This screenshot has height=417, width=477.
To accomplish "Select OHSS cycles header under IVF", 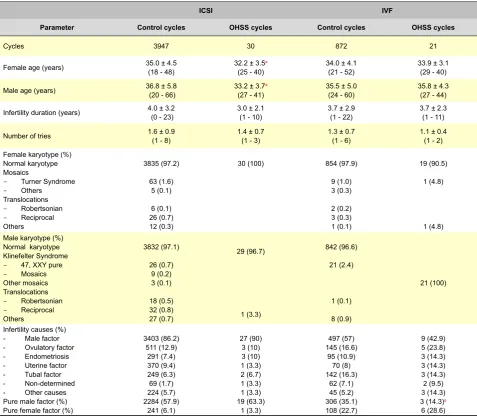I will [433, 28].
